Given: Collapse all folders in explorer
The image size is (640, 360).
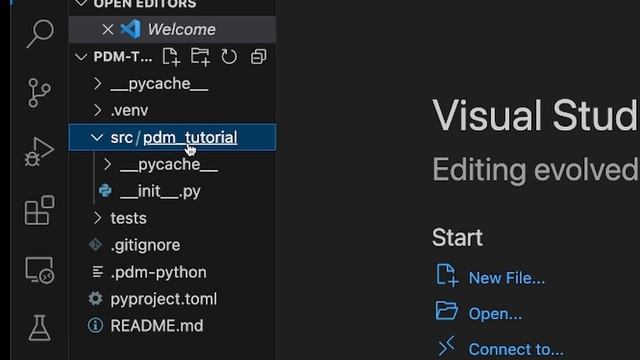Looking at the screenshot, I should click(x=258, y=57).
